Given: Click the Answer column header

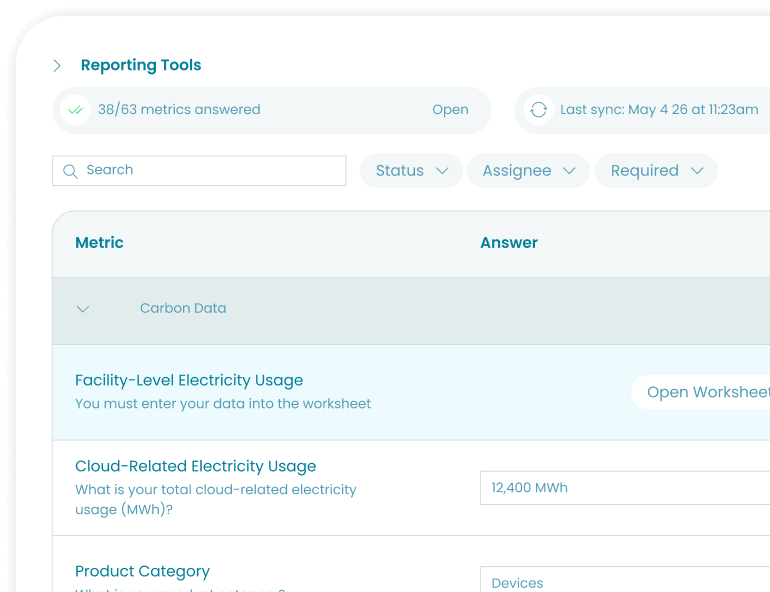Looking at the screenshot, I should (x=509, y=242).
